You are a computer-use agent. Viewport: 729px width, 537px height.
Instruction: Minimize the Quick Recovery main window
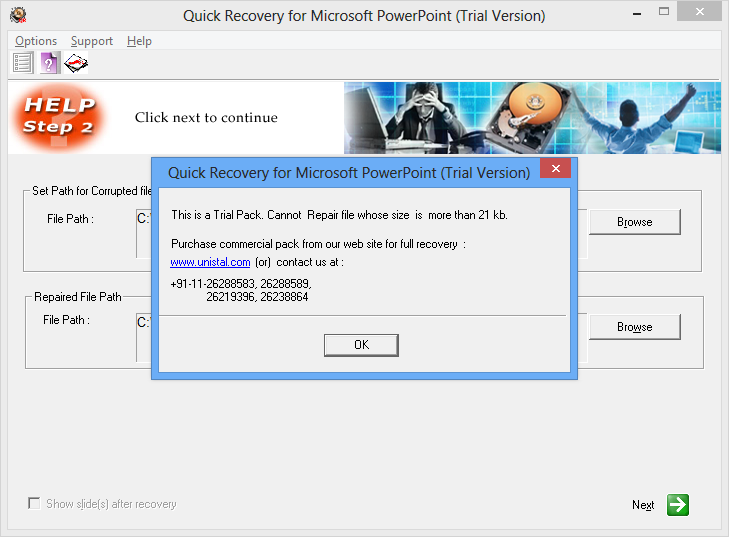[637, 13]
